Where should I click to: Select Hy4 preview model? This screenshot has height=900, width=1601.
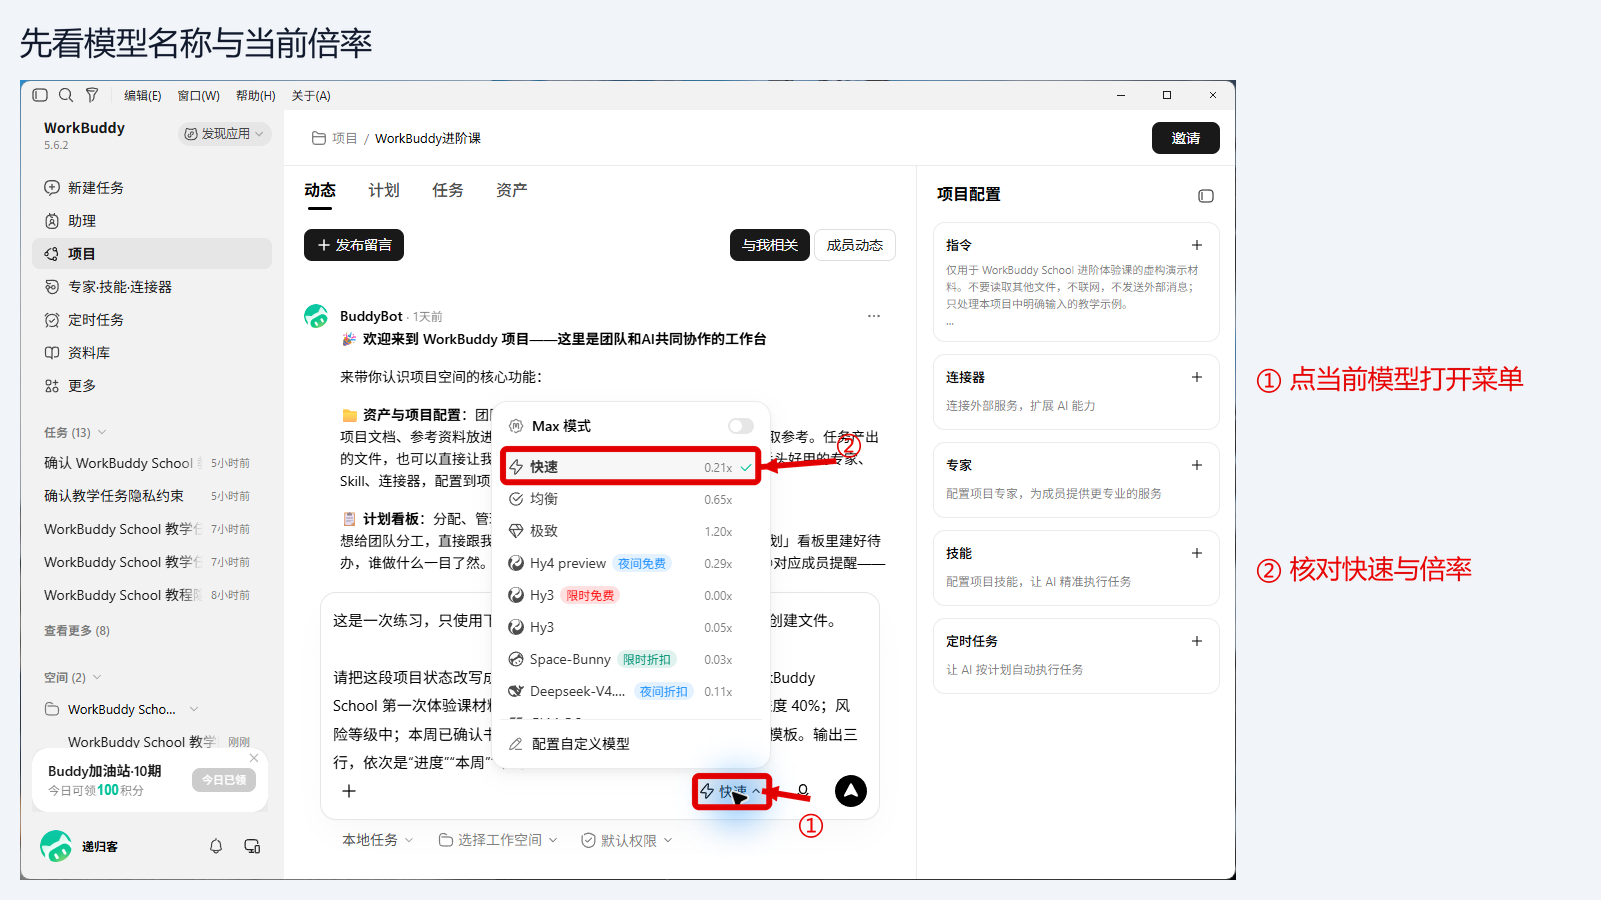(630, 563)
